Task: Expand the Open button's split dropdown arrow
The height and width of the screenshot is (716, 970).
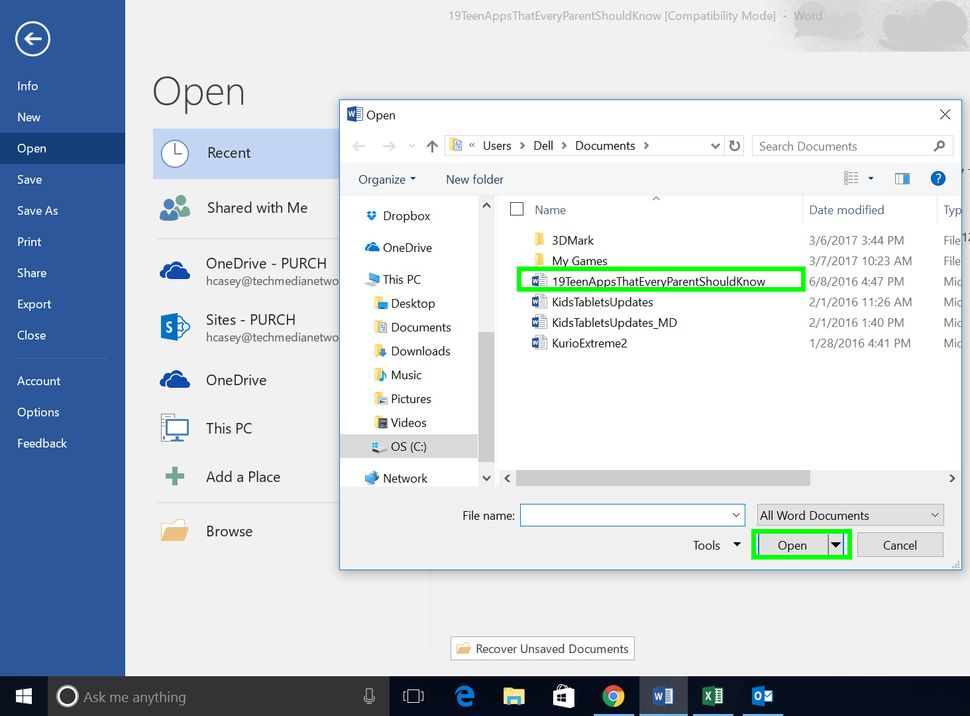Action: coord(836,544)
